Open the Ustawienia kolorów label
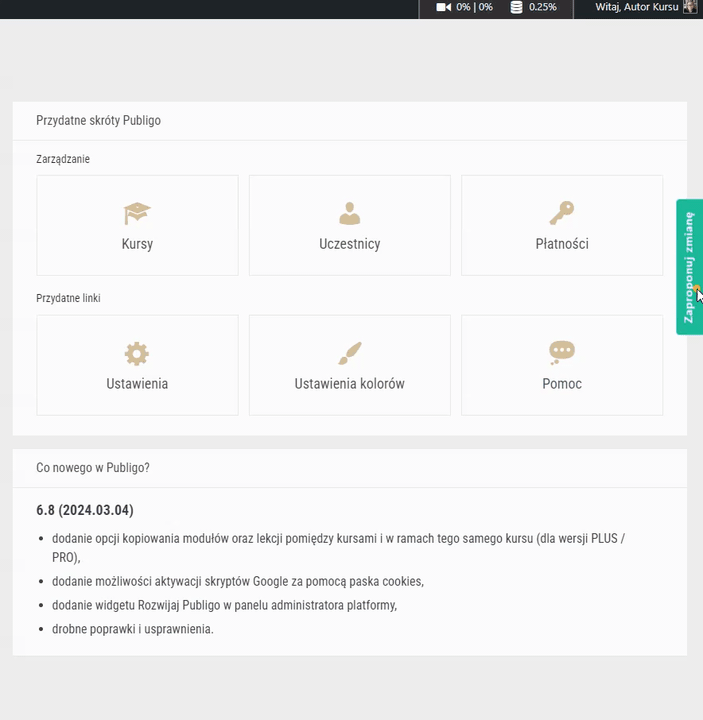Image resolution: width=703 pixels, height=720 pixels. (x=349, y=384)
